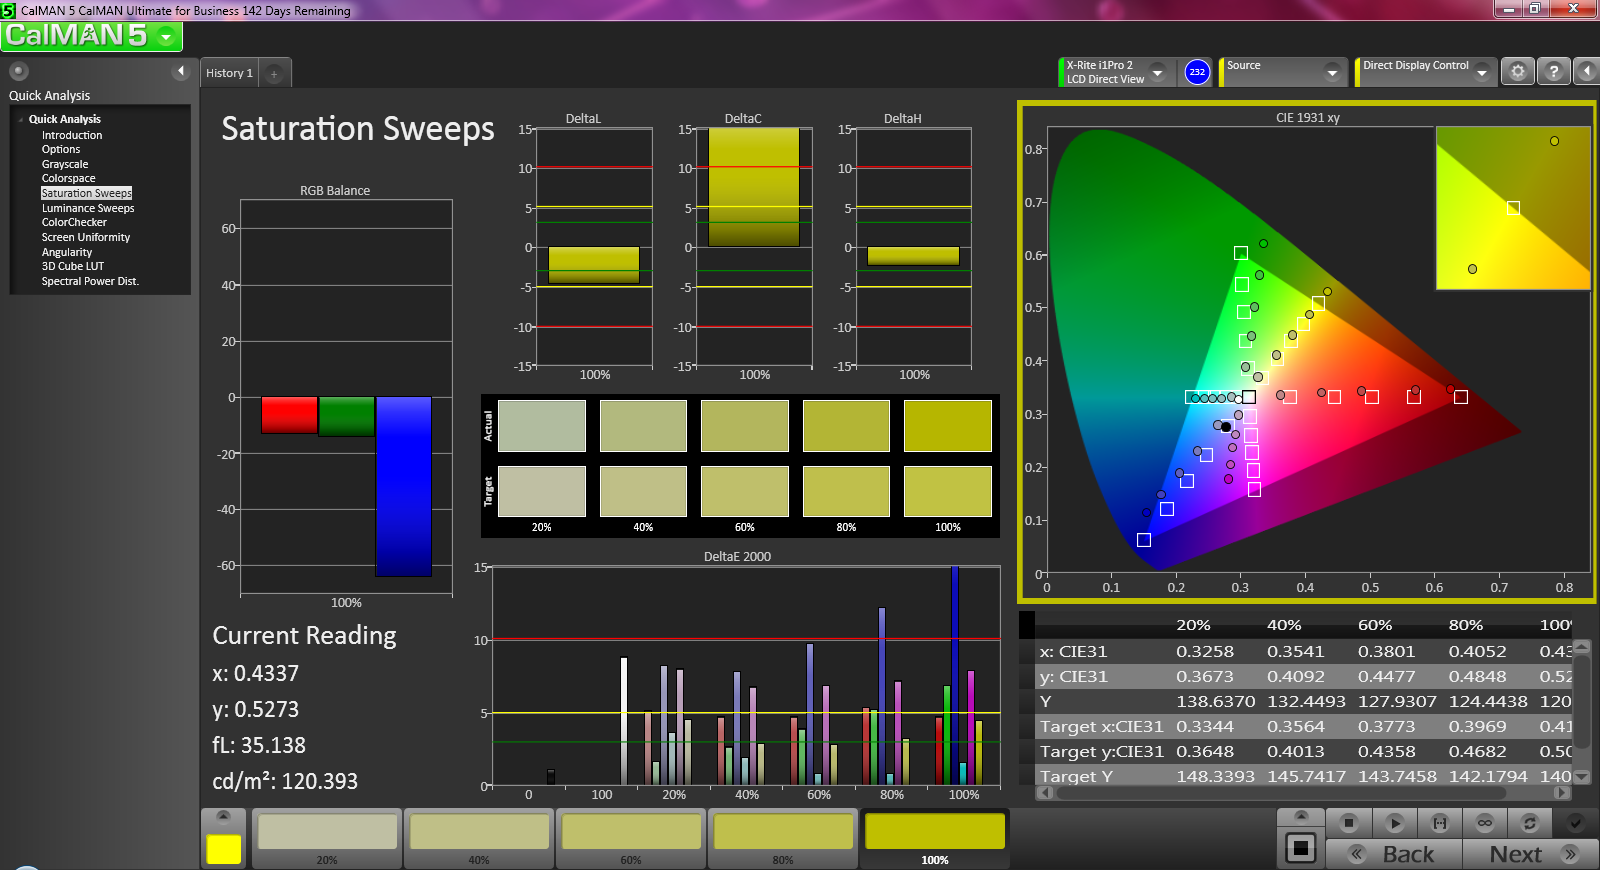Open help with the question mark icon
The height and width of the screenshot is (870, 1600).
tap(1553, 72)
